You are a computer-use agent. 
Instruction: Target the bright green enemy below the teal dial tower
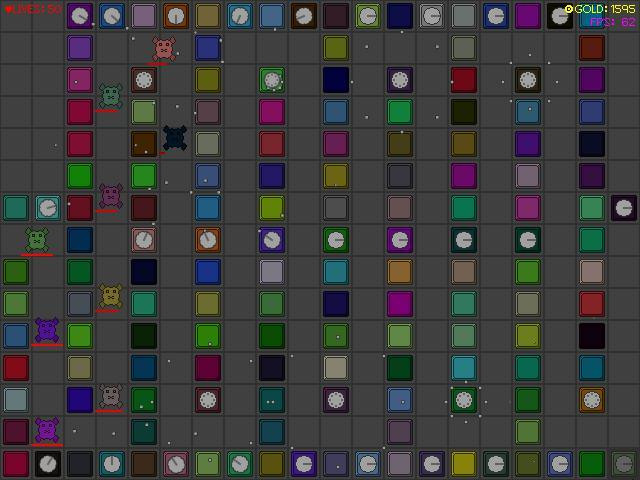[x=37, y=240]
